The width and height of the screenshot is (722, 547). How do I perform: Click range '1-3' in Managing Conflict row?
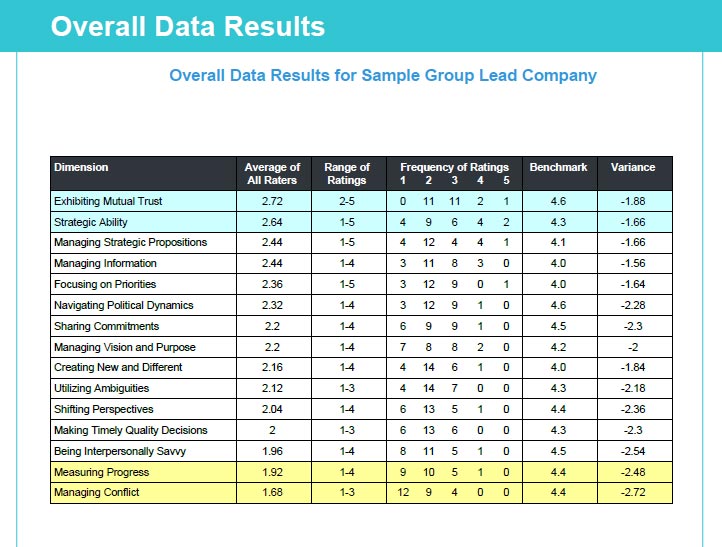pos(347,492)
